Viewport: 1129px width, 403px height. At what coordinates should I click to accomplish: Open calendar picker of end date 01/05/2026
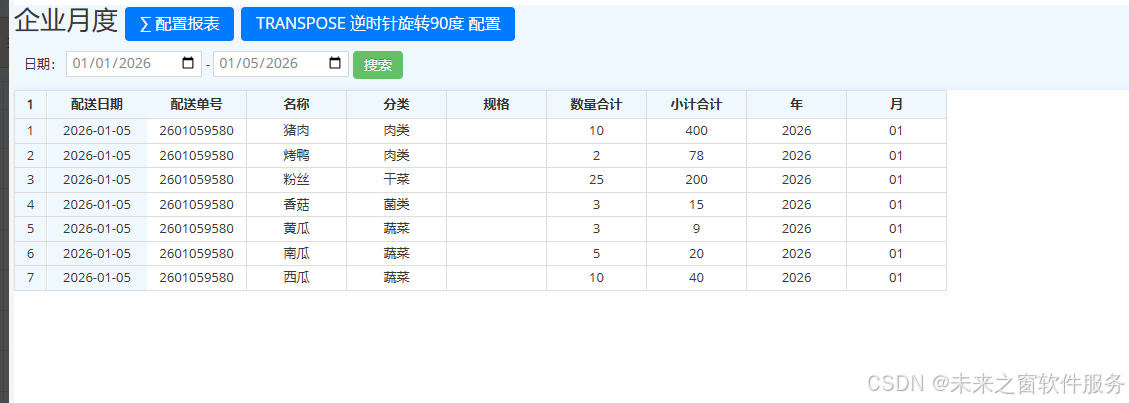[336, 63]
